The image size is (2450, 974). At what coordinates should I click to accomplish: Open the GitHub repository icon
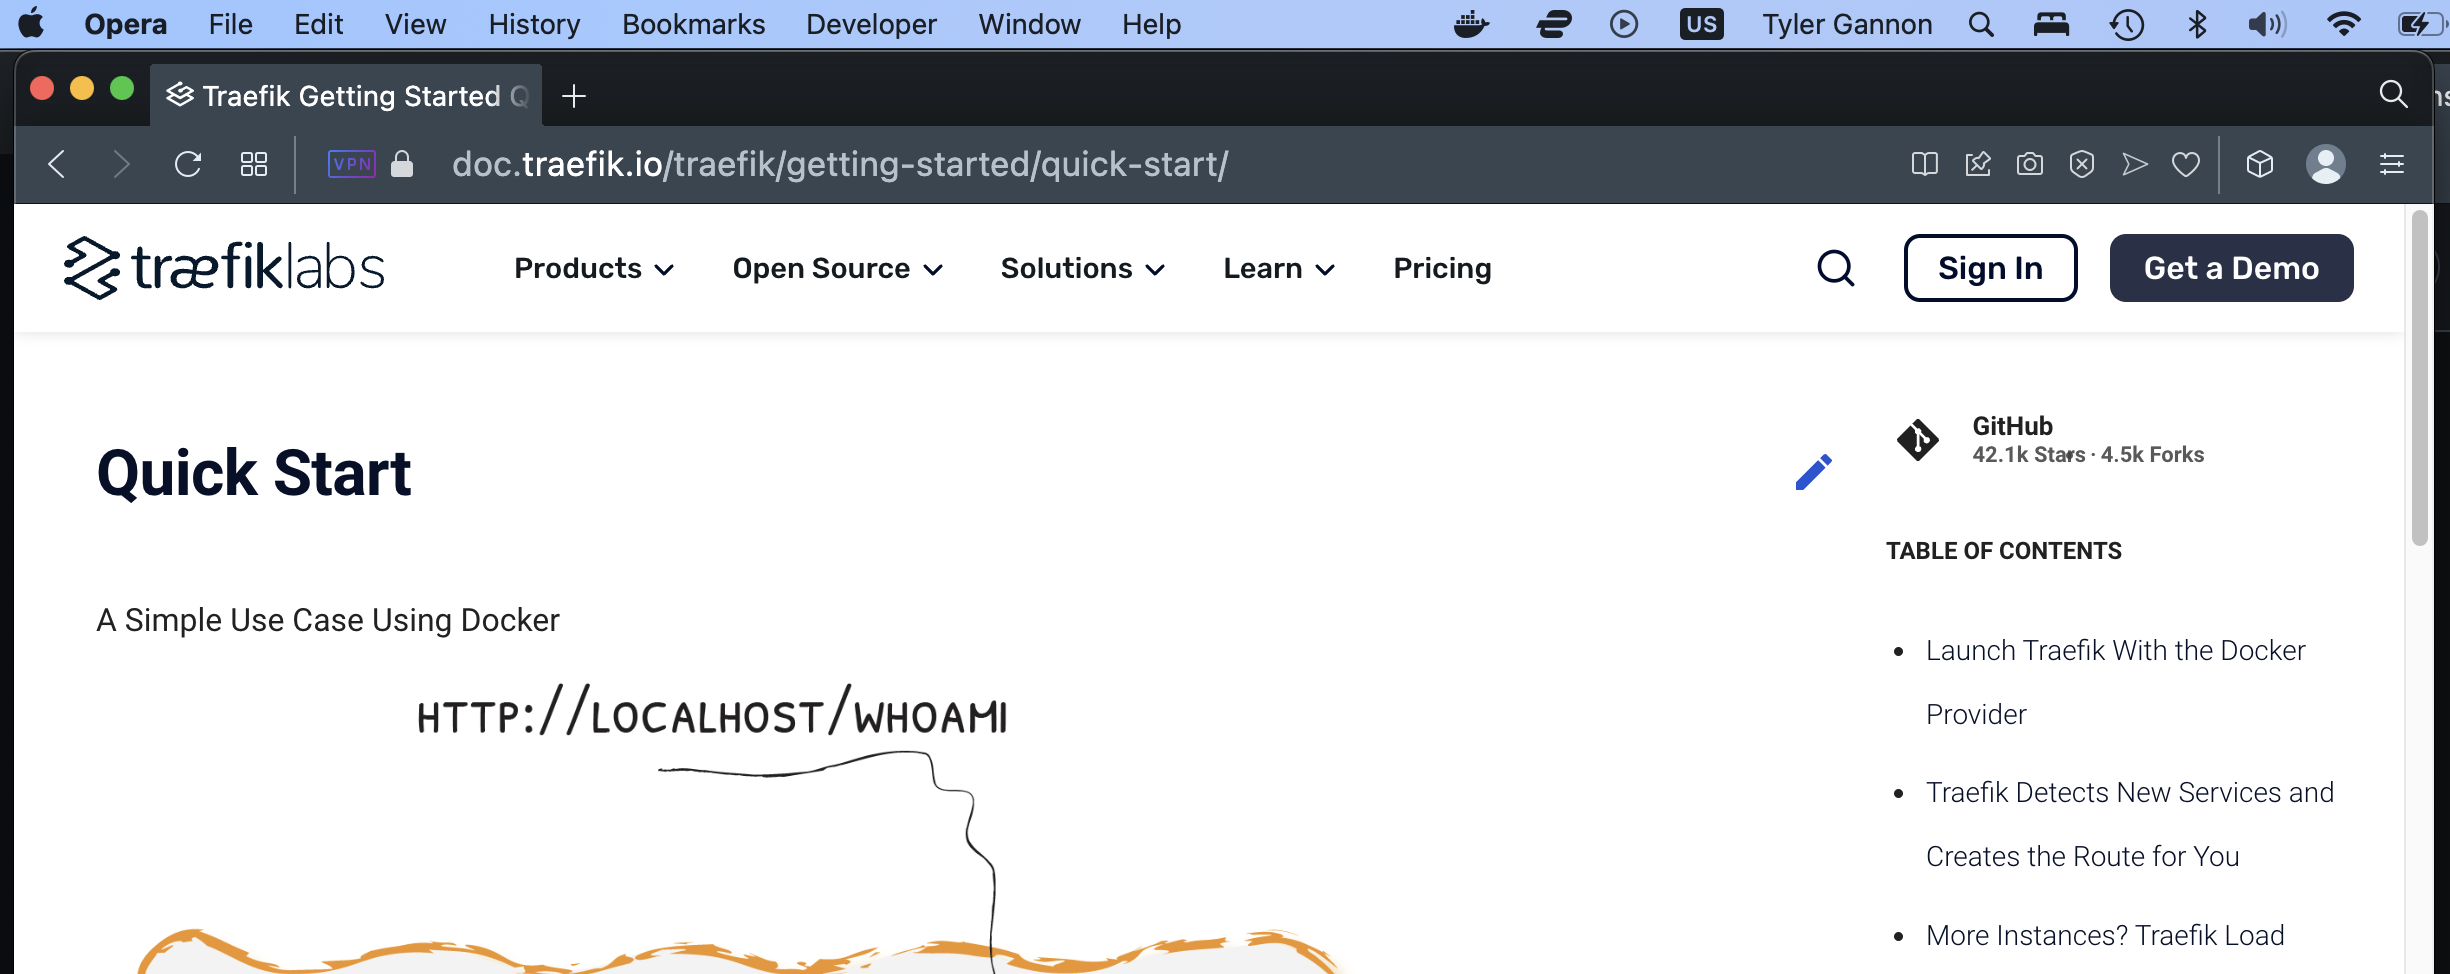click(x=1916, y=439)
